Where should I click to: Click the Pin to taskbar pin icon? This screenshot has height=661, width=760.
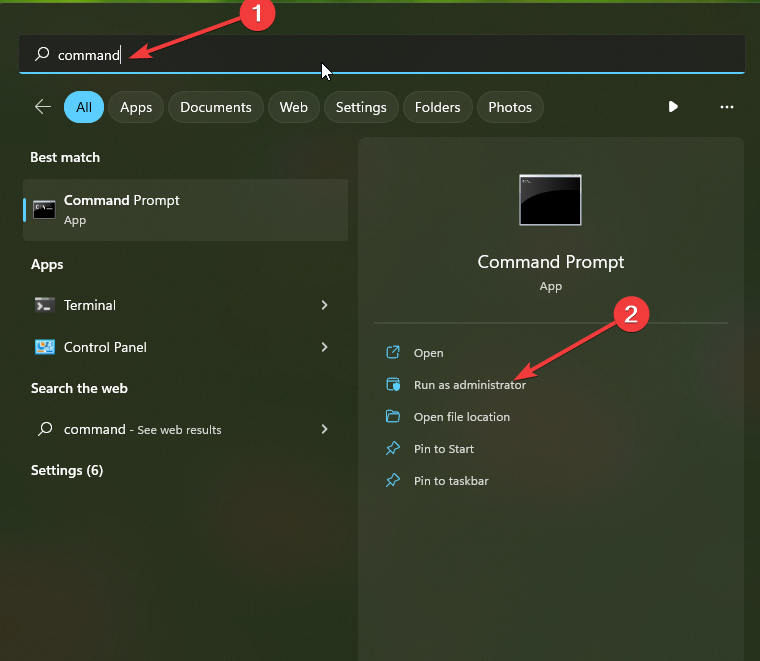pyautogui.click(x=393, y=480)
